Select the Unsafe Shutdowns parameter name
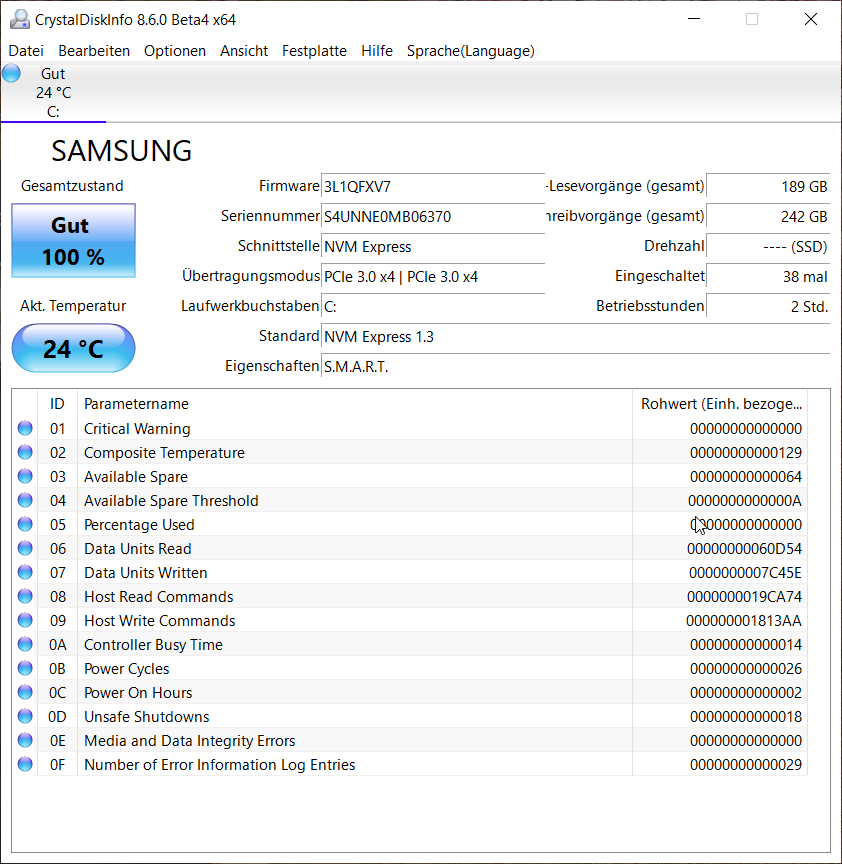This screenshot has height=864, width=842. 147,716
